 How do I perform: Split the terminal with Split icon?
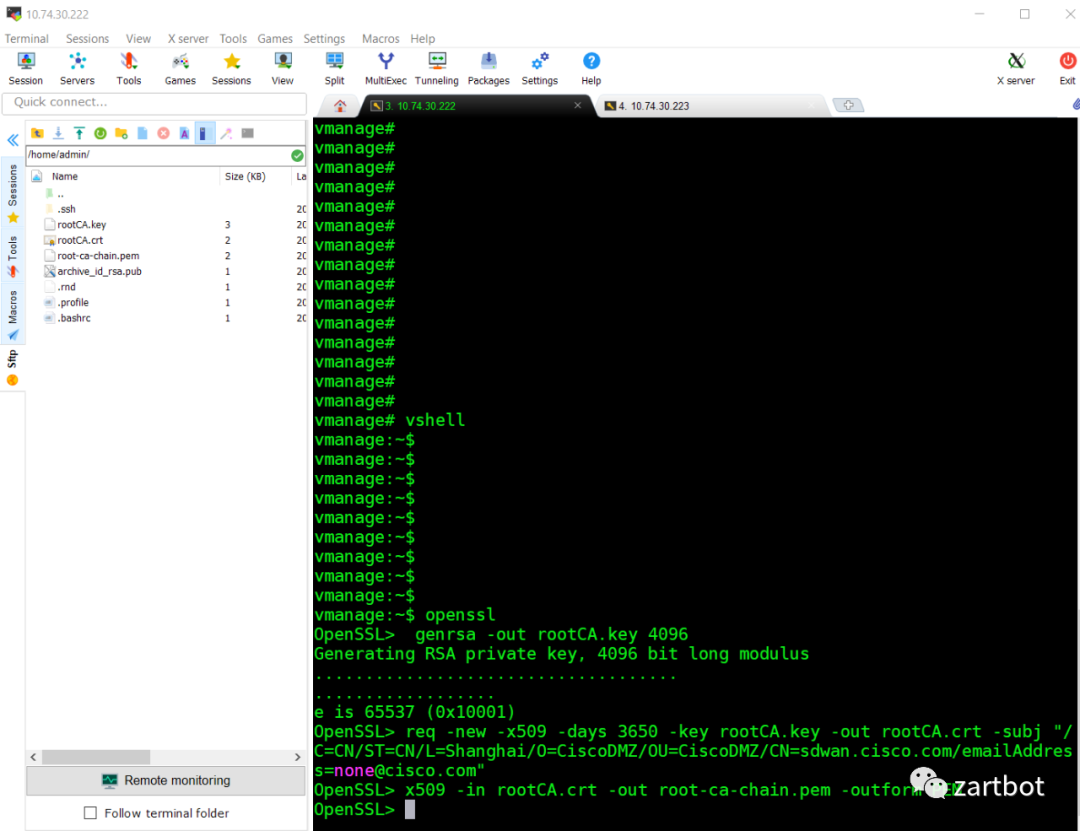point(335,69)
